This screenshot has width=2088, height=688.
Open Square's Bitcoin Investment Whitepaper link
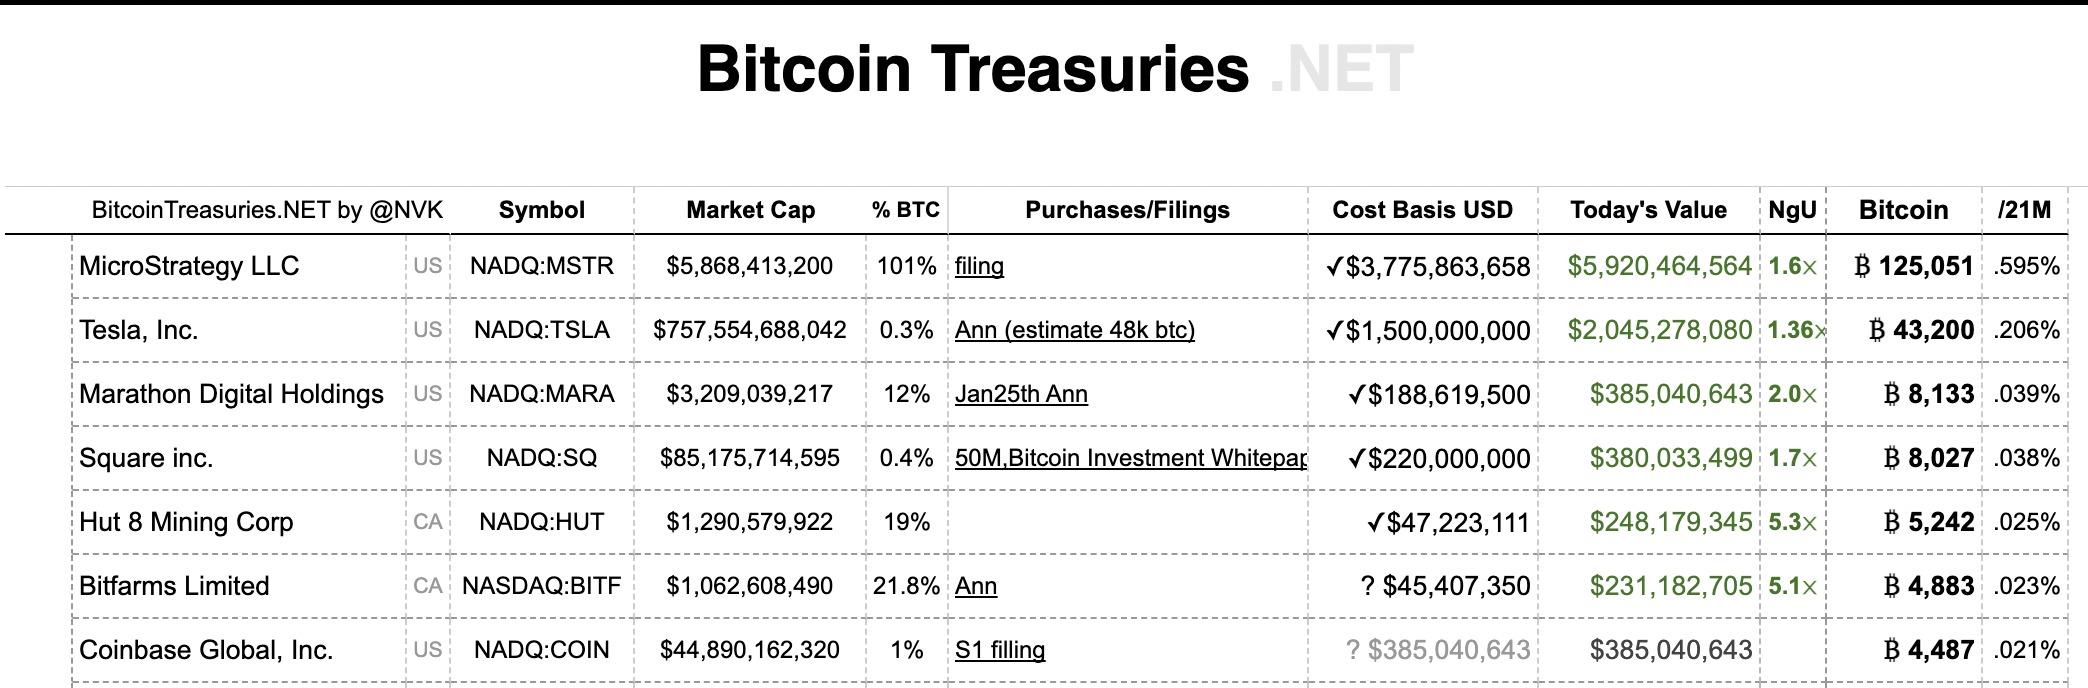1130,458
